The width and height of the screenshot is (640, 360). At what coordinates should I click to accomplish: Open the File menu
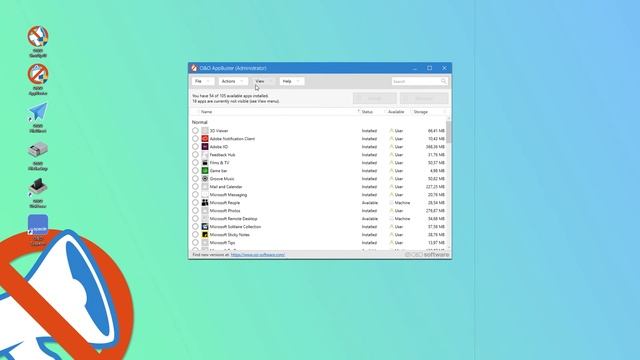click(x=203, y=81)
